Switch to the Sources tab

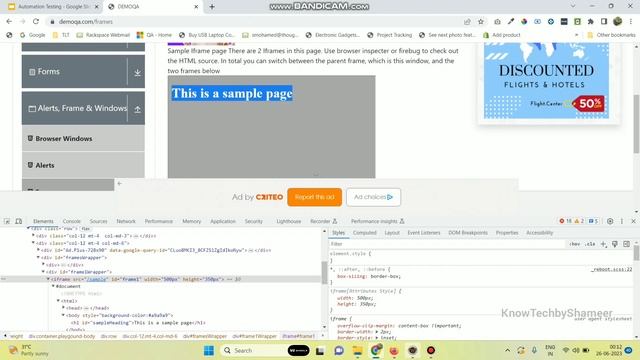(x=98, y=221)
